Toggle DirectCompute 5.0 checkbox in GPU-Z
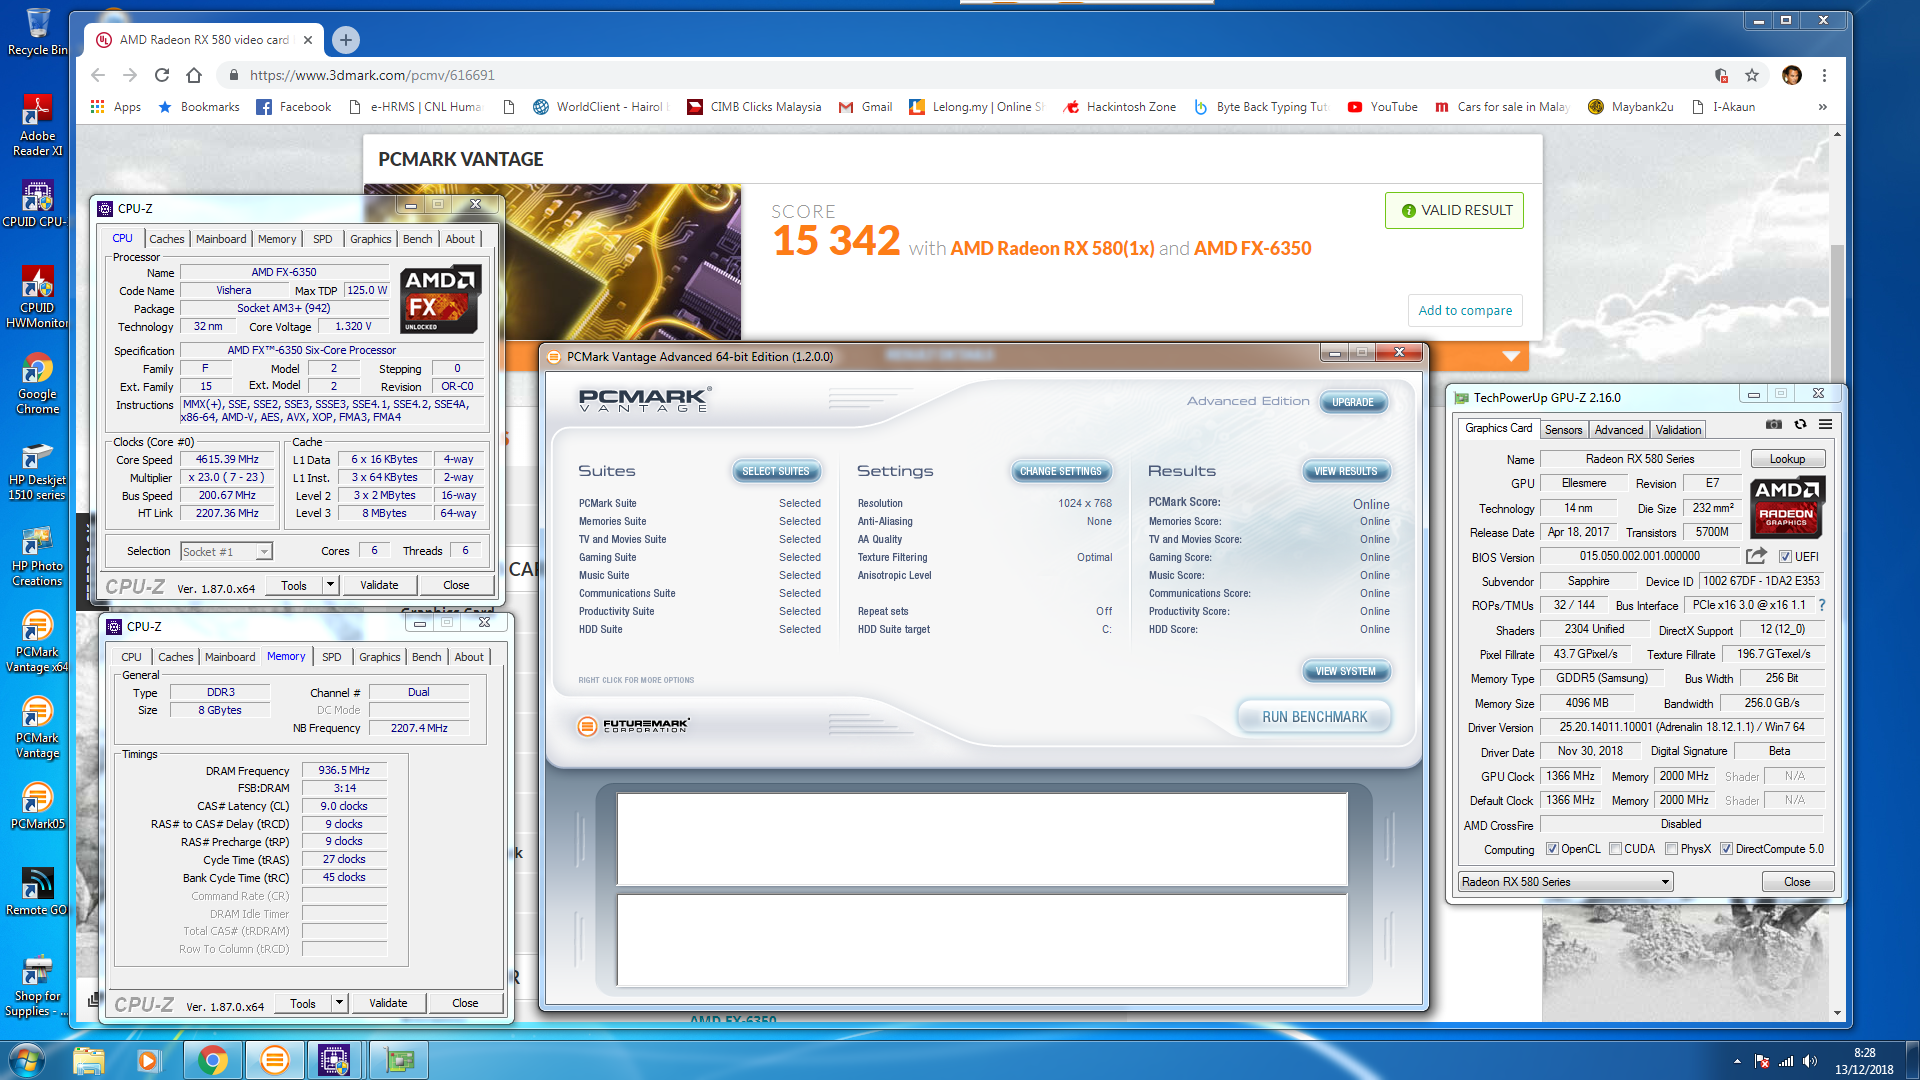The width and height of the screenshot is (1920, 1080). (1726, 849)
